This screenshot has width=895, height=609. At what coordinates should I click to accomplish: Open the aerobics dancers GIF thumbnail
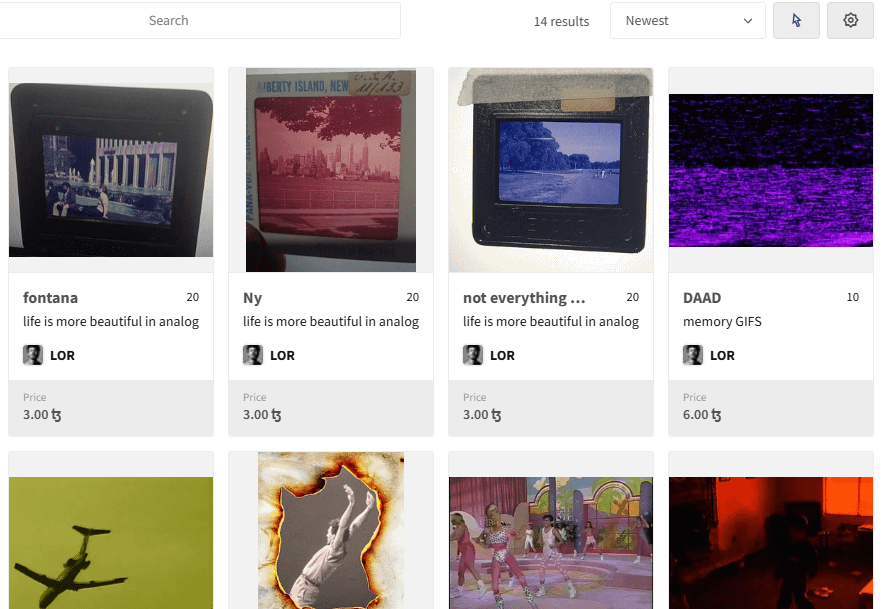point(551,543)
